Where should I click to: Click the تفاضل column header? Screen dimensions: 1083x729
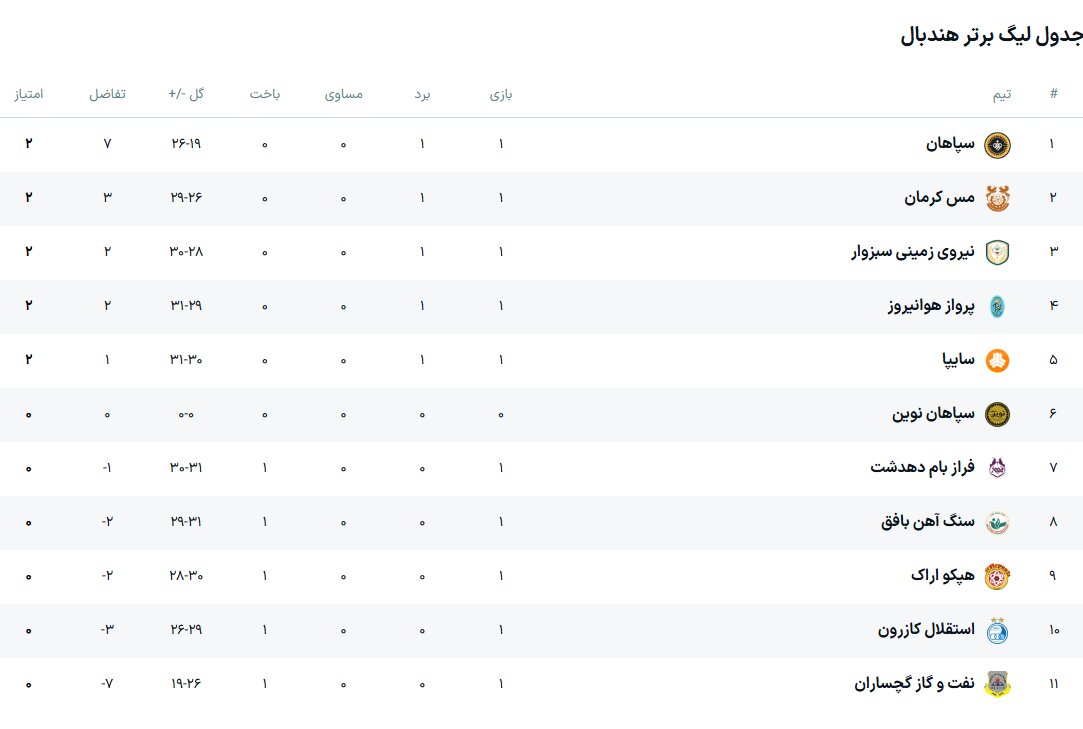pos(108,95)
